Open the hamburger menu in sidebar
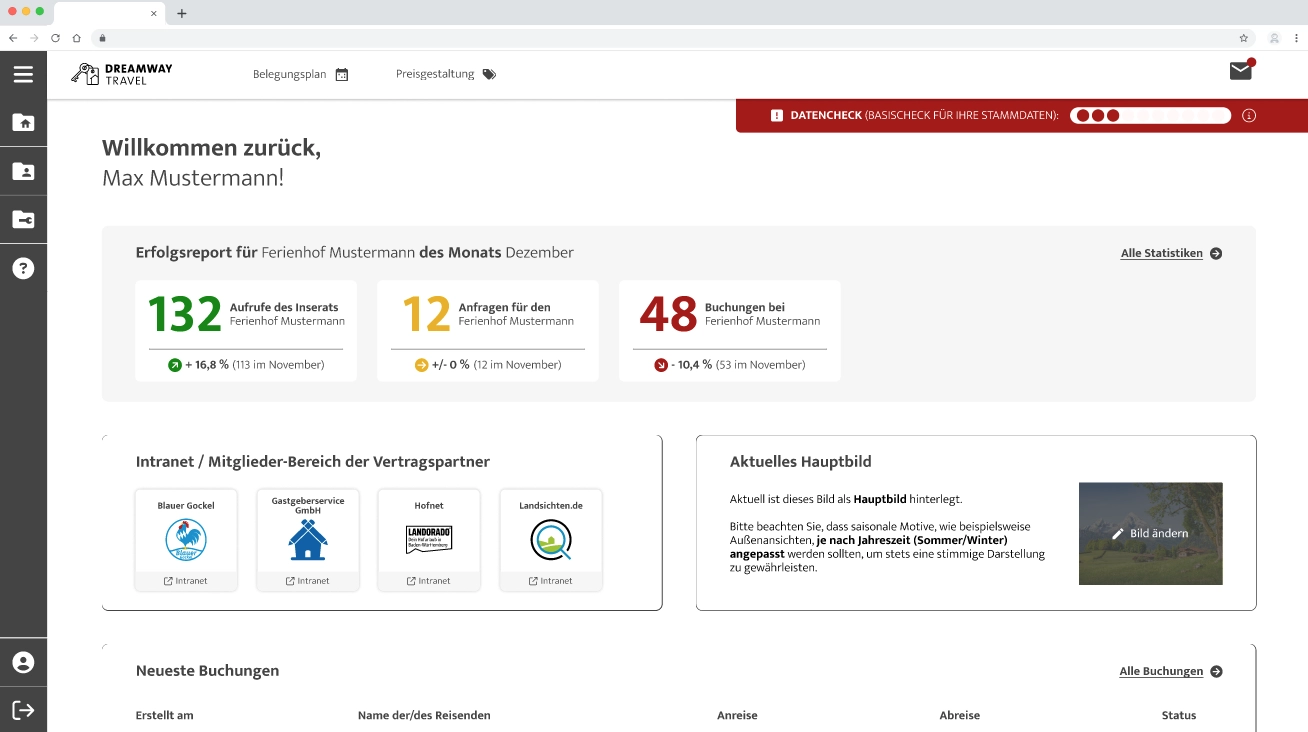This screenshot has width=1308, height=732. [x=23, y=75]
